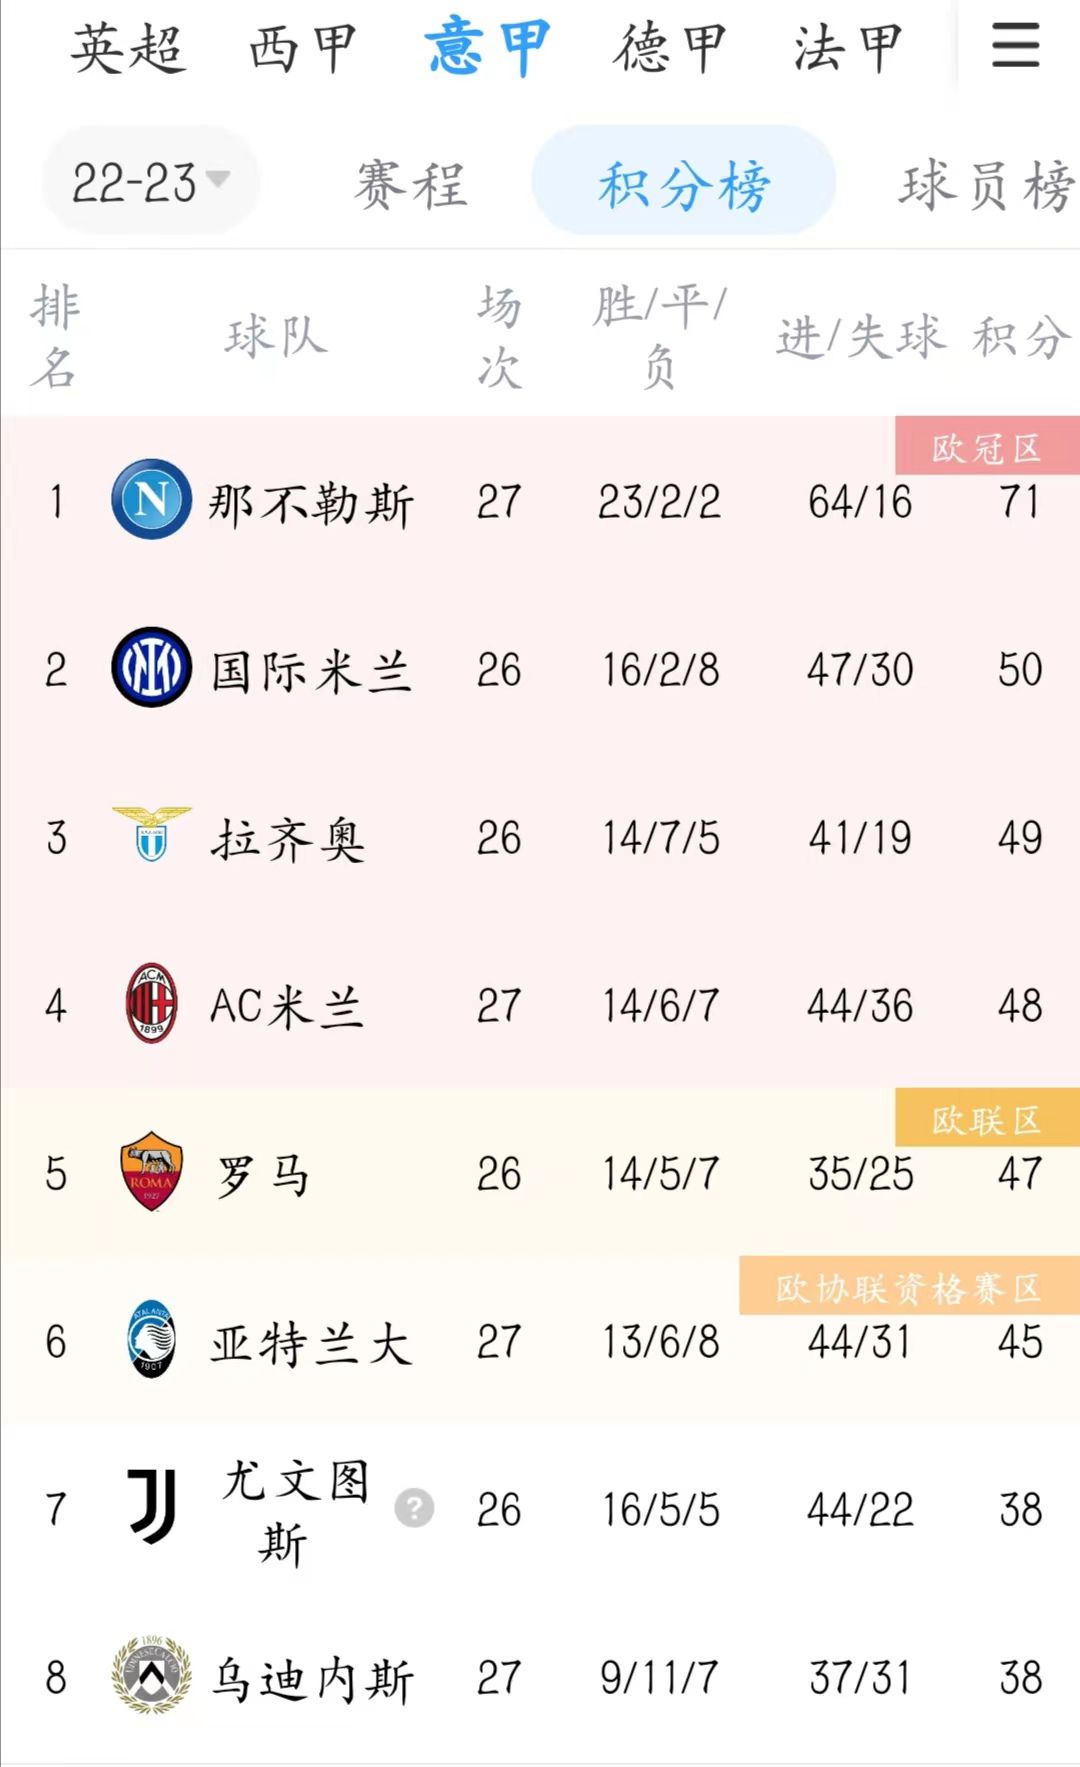Click the Atalanta club logo
The height and width of the screenshot is (1767, 1080).
(151, 1340)
